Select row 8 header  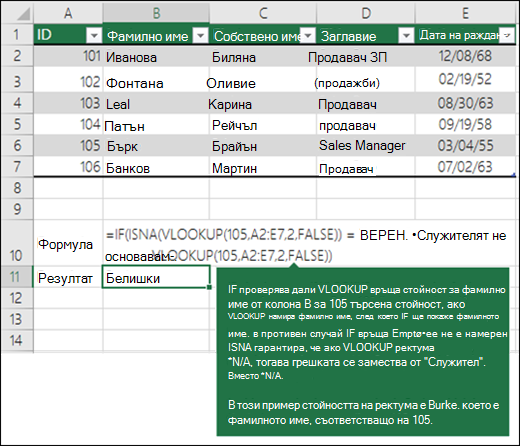17,188
